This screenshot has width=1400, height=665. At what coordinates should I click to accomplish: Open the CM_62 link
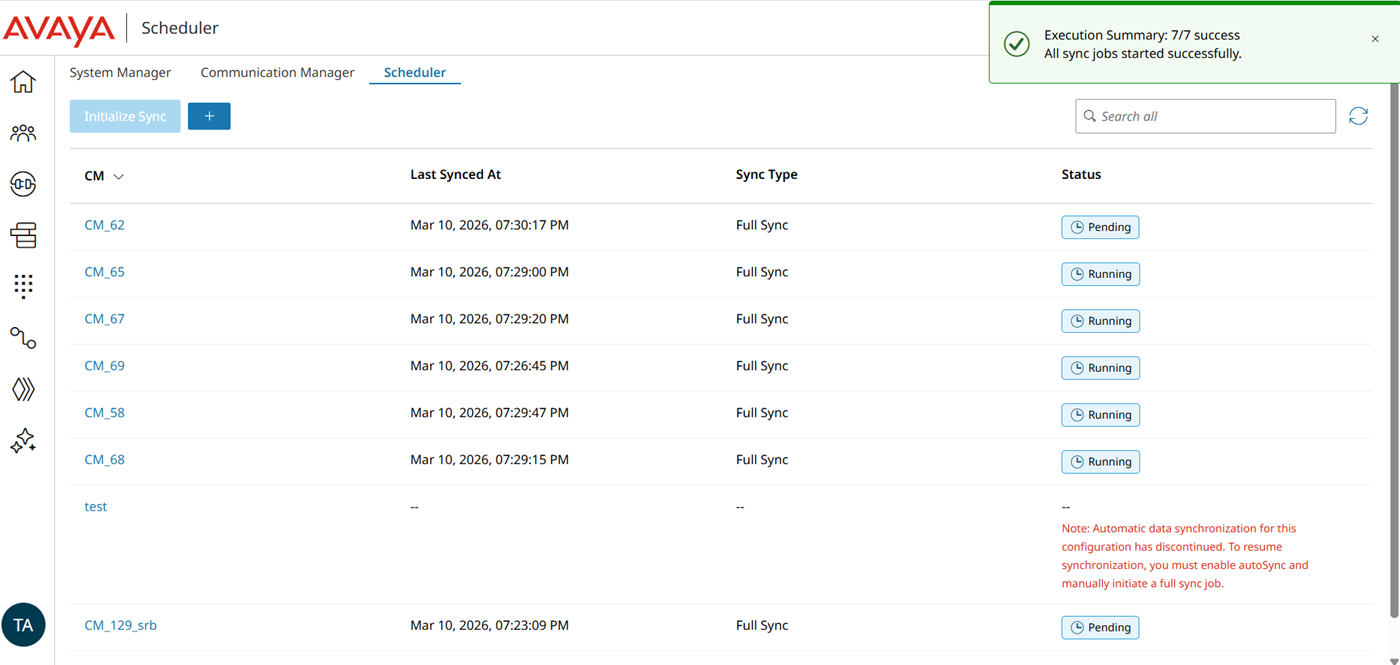click(104, 225)
